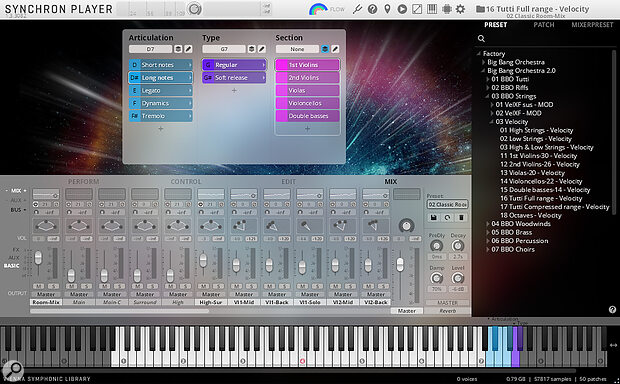This screenshot has width=620, height=384.
Task: Solo the V2-Back channel
Action: click(383, 286)
